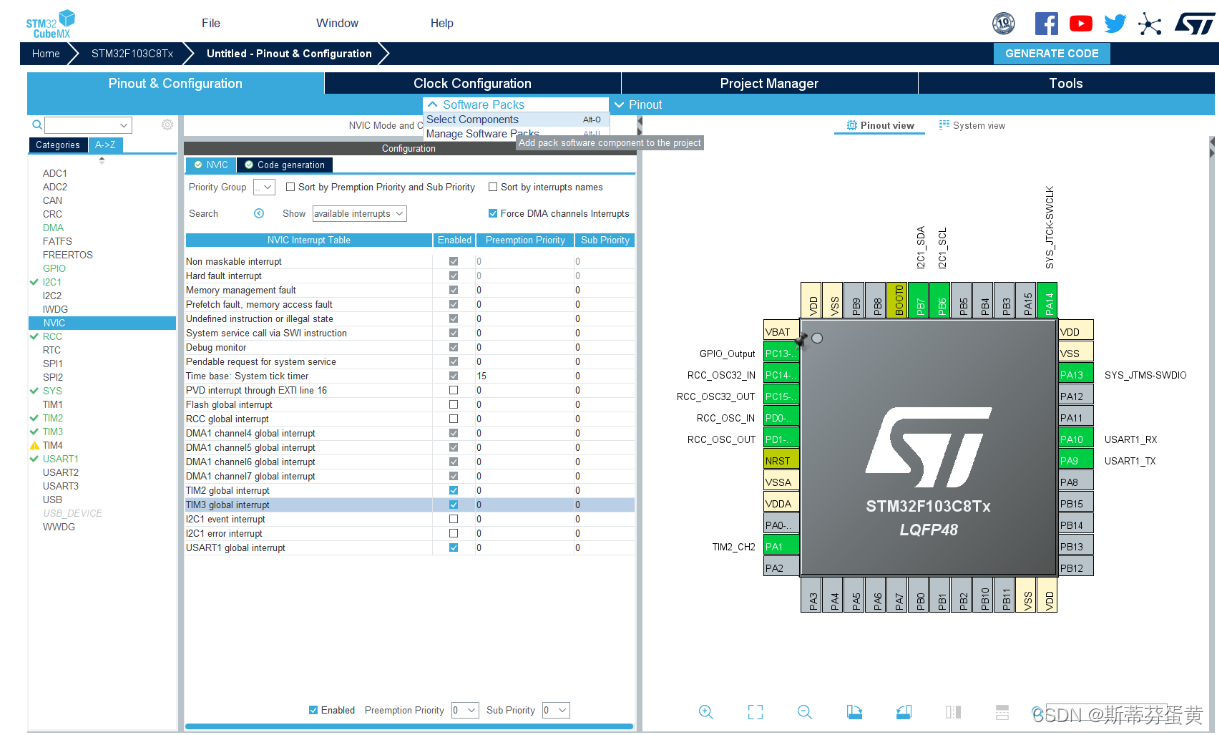This screenshot has width=1219, height=735.
Task: Expand the Pinout dropdown menu
Action: tap(637, 104)
